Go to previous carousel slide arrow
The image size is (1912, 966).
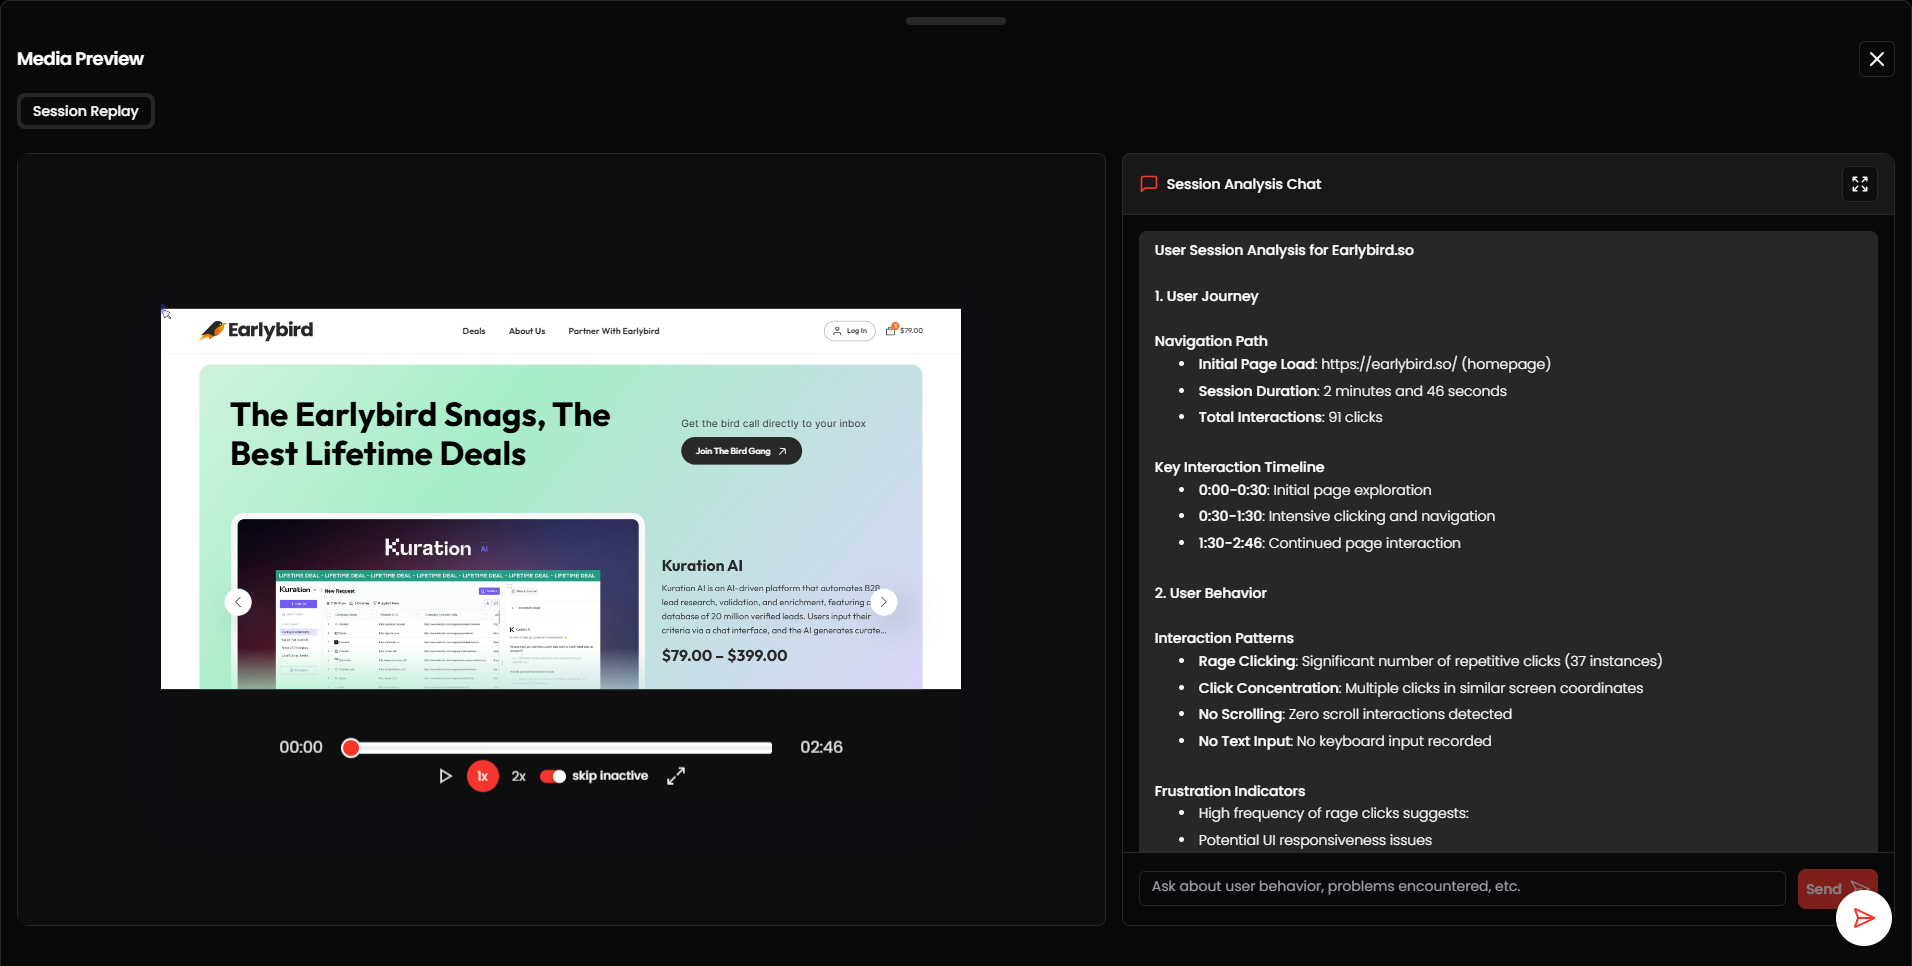[x=238, y=602]
